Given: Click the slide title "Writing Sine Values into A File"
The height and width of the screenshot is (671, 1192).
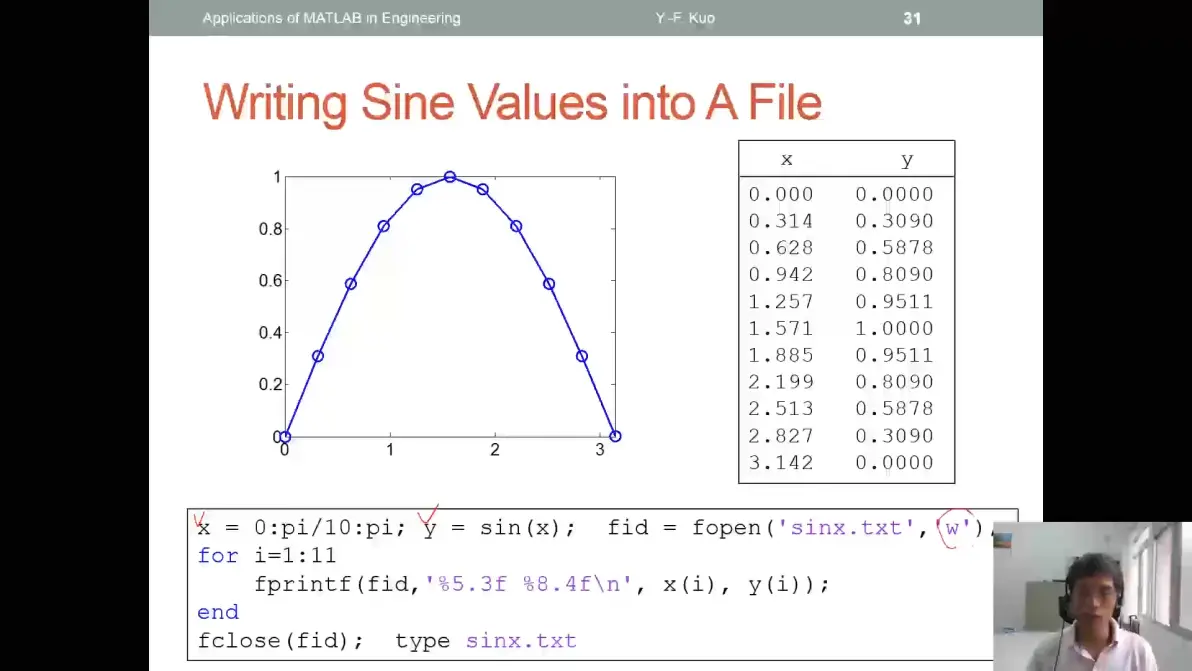Looking at the screenshot, I should (x=512, y=103).
